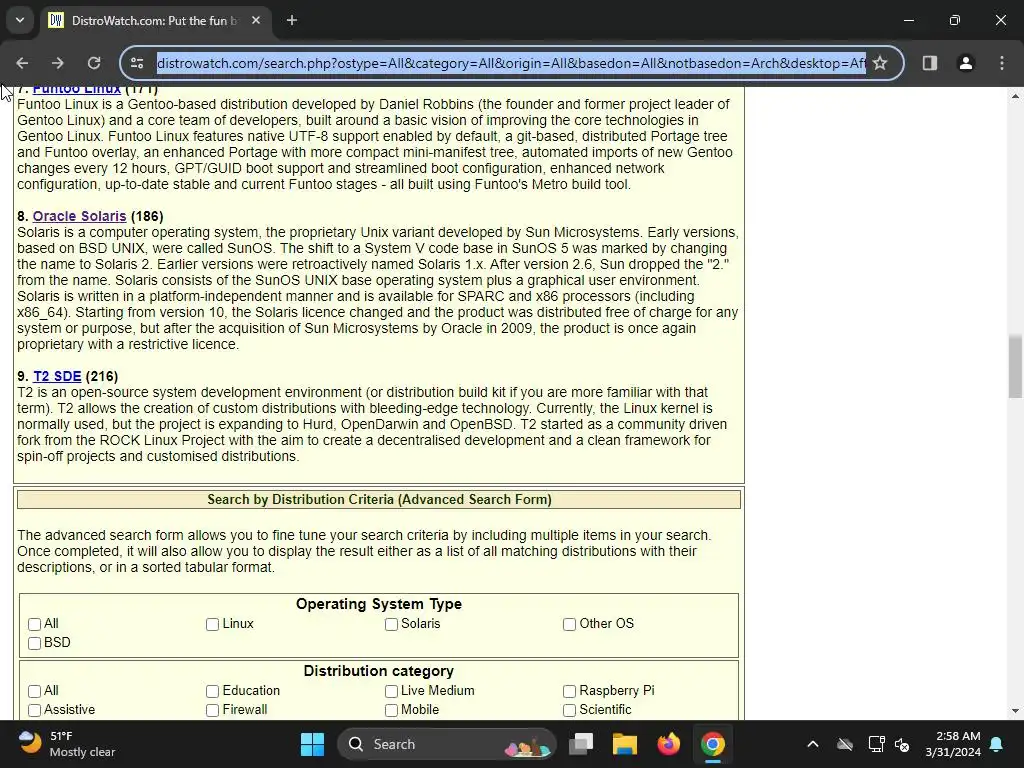Open the weather widget showing 51°F
This screenshot has width=1024, height=768.
point(67,744)
